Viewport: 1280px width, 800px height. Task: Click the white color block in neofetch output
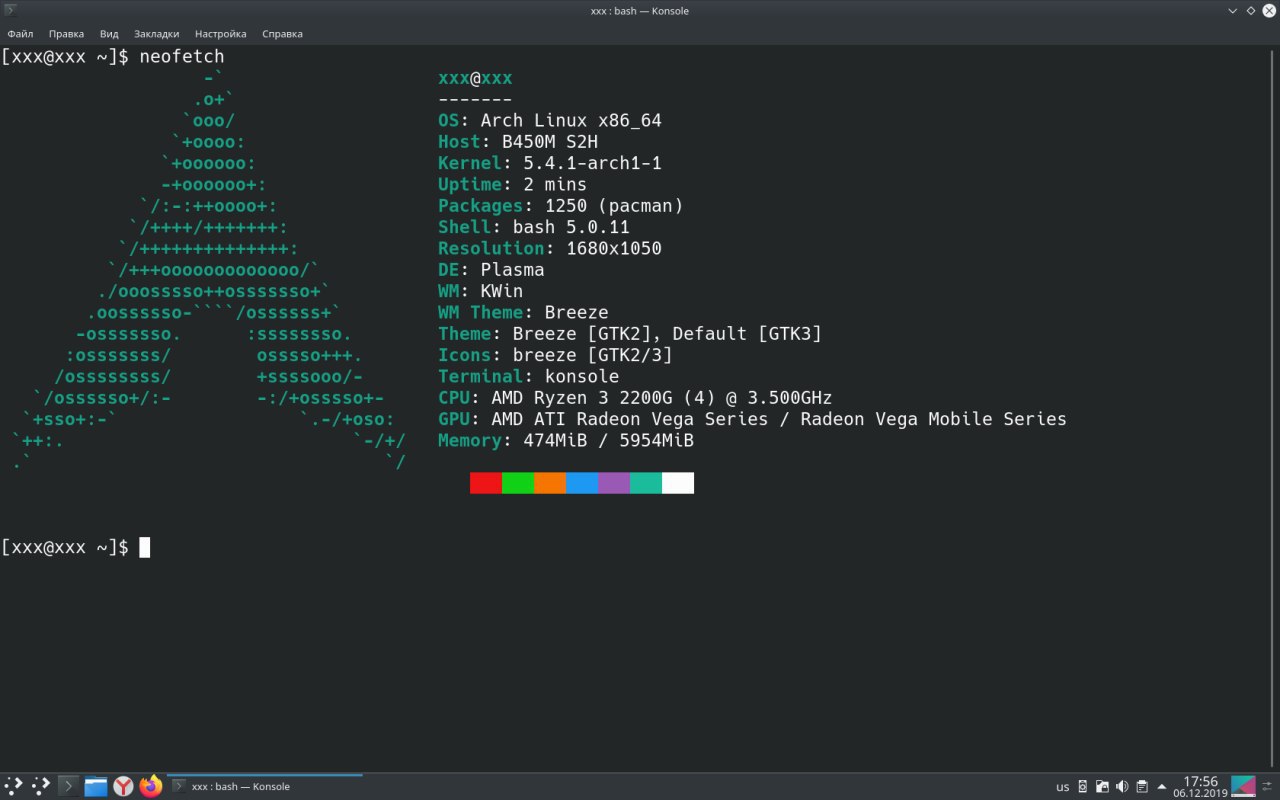pos(678,483)
